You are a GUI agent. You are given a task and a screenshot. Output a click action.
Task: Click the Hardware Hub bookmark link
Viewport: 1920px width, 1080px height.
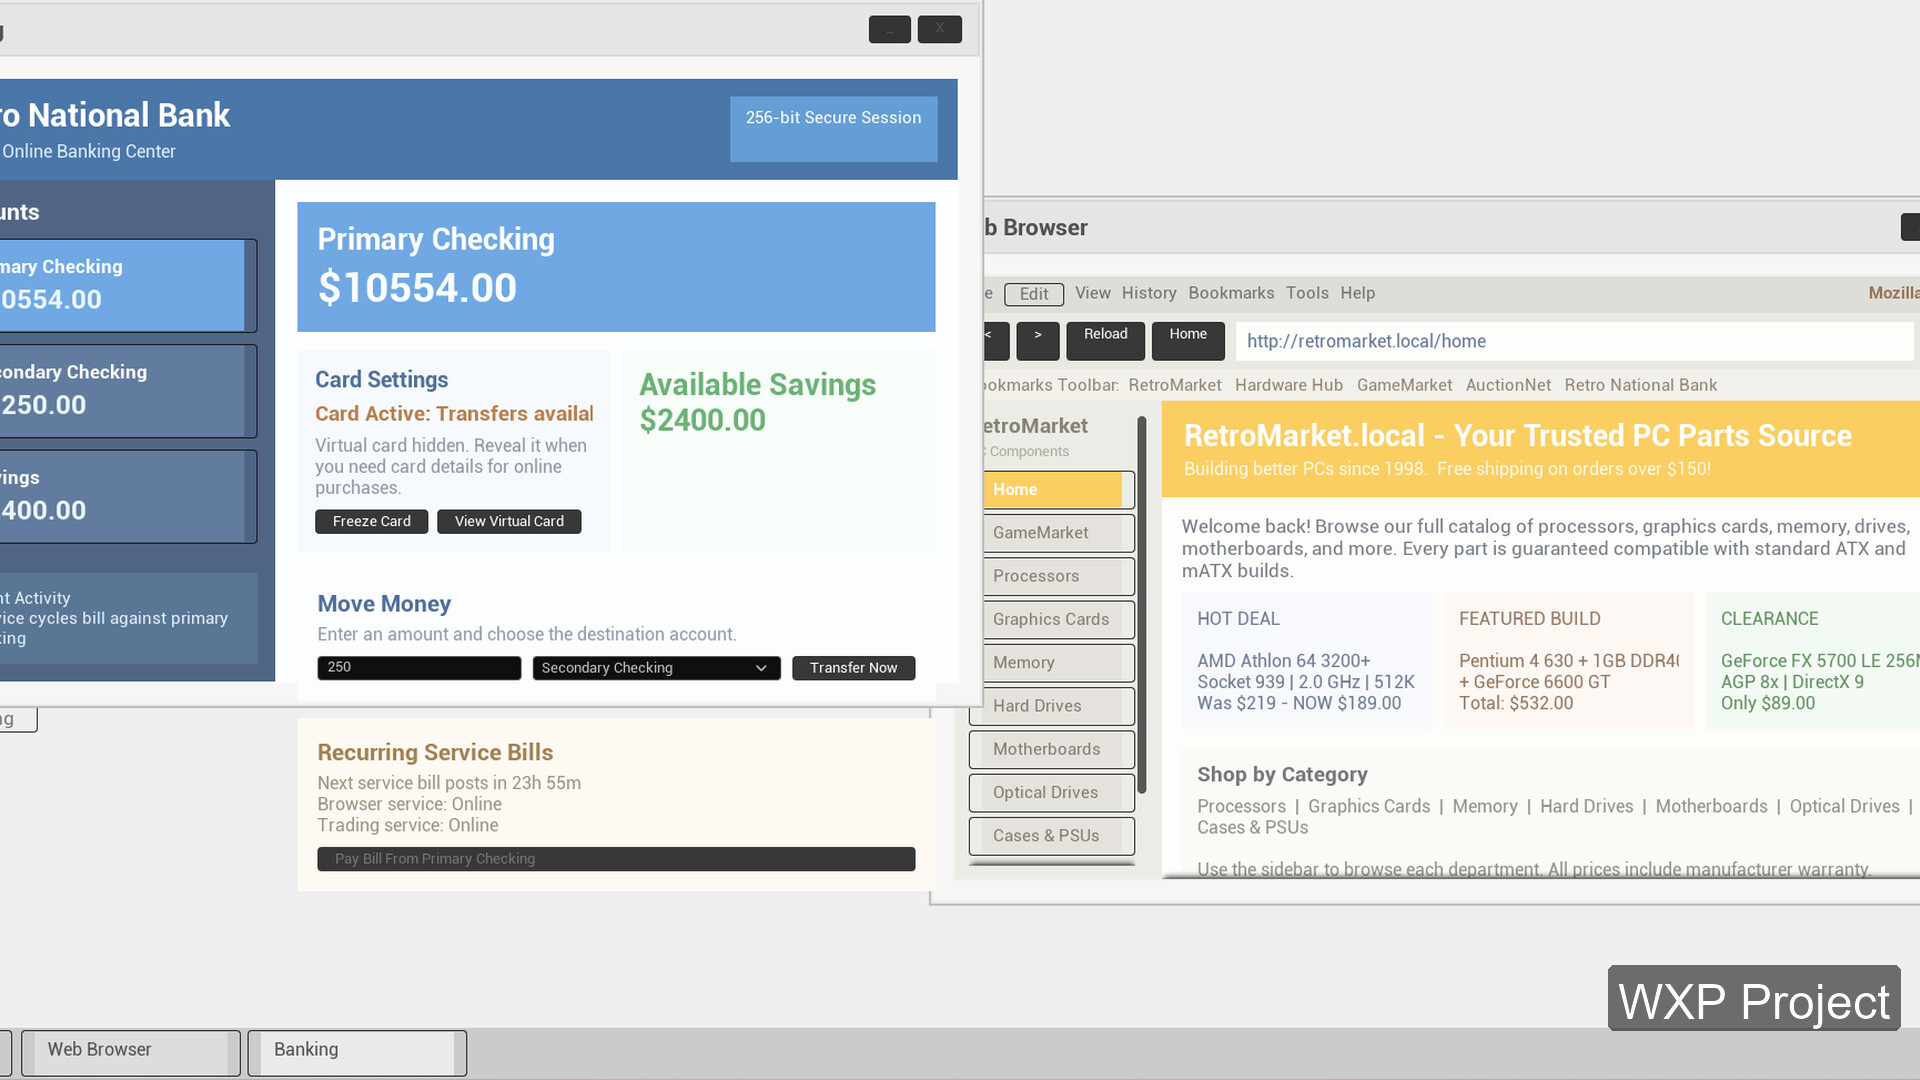click(x=1288, y=385)
